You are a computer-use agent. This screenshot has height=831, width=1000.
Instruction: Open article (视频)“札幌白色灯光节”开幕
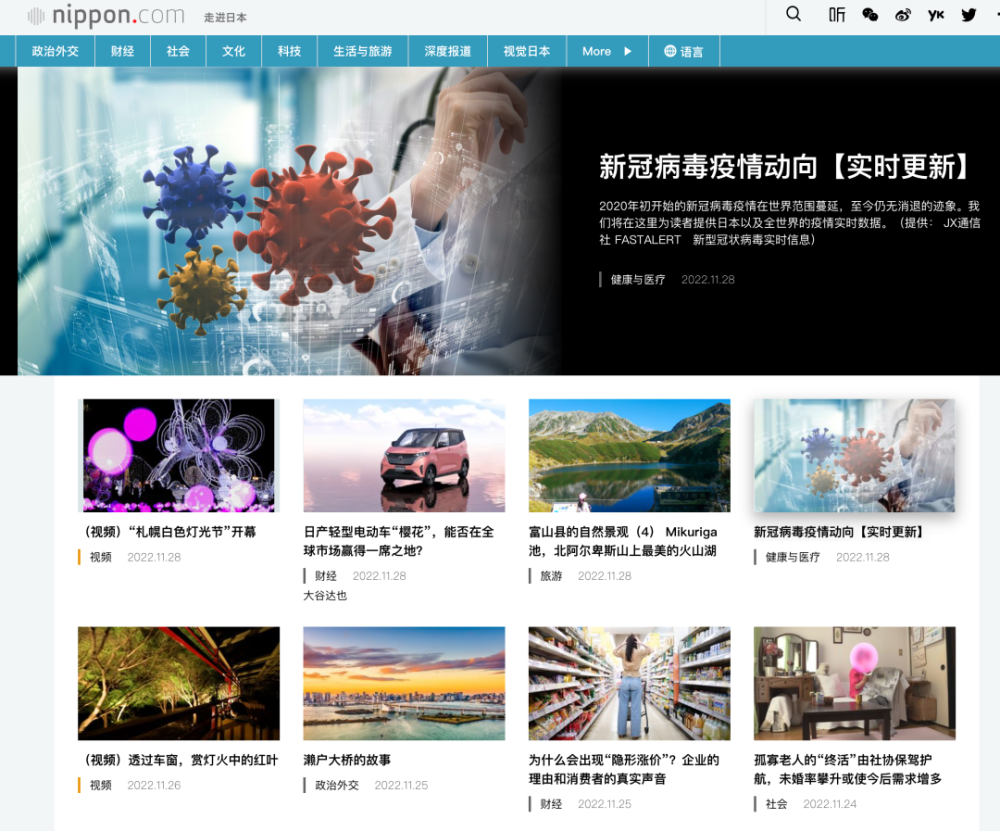(170, 532)
